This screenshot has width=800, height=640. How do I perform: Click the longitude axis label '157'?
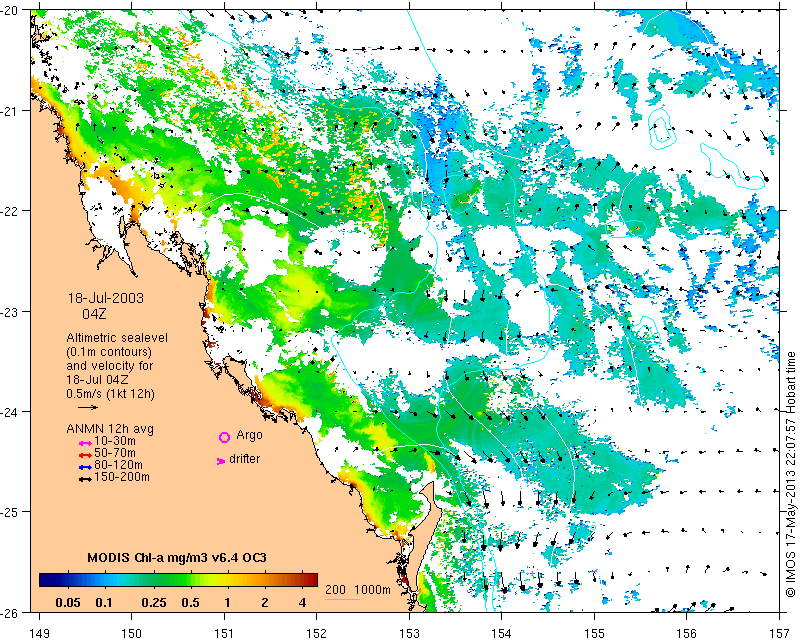click(x=779, y=633)
